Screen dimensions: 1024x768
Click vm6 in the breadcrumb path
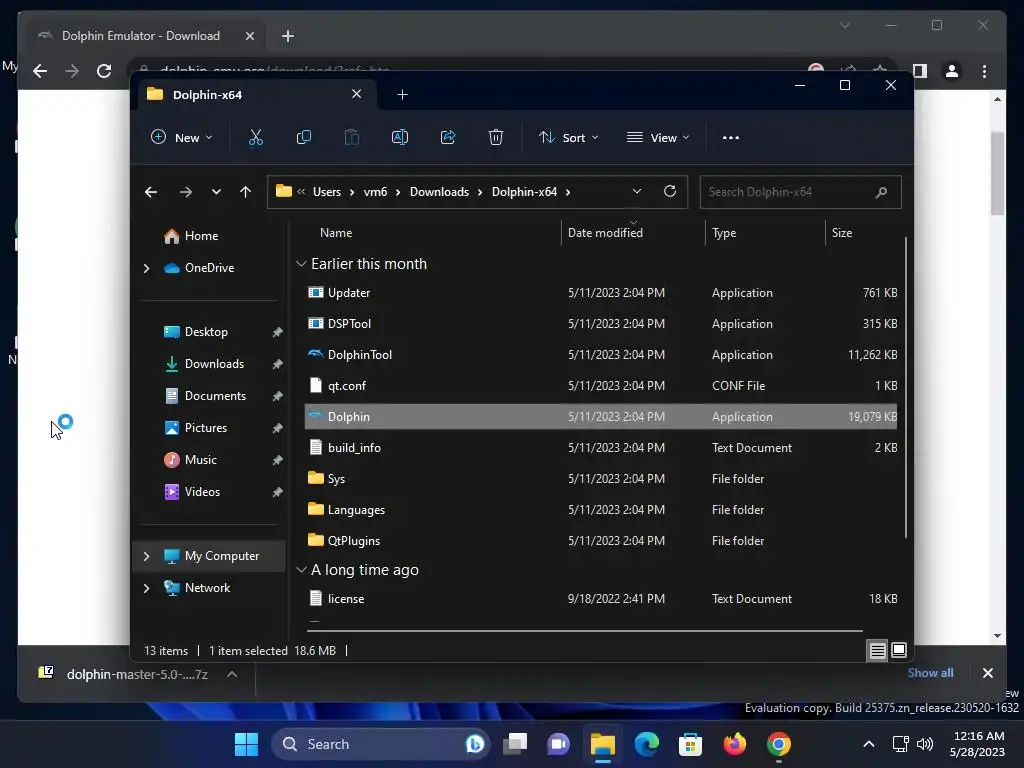375,192
